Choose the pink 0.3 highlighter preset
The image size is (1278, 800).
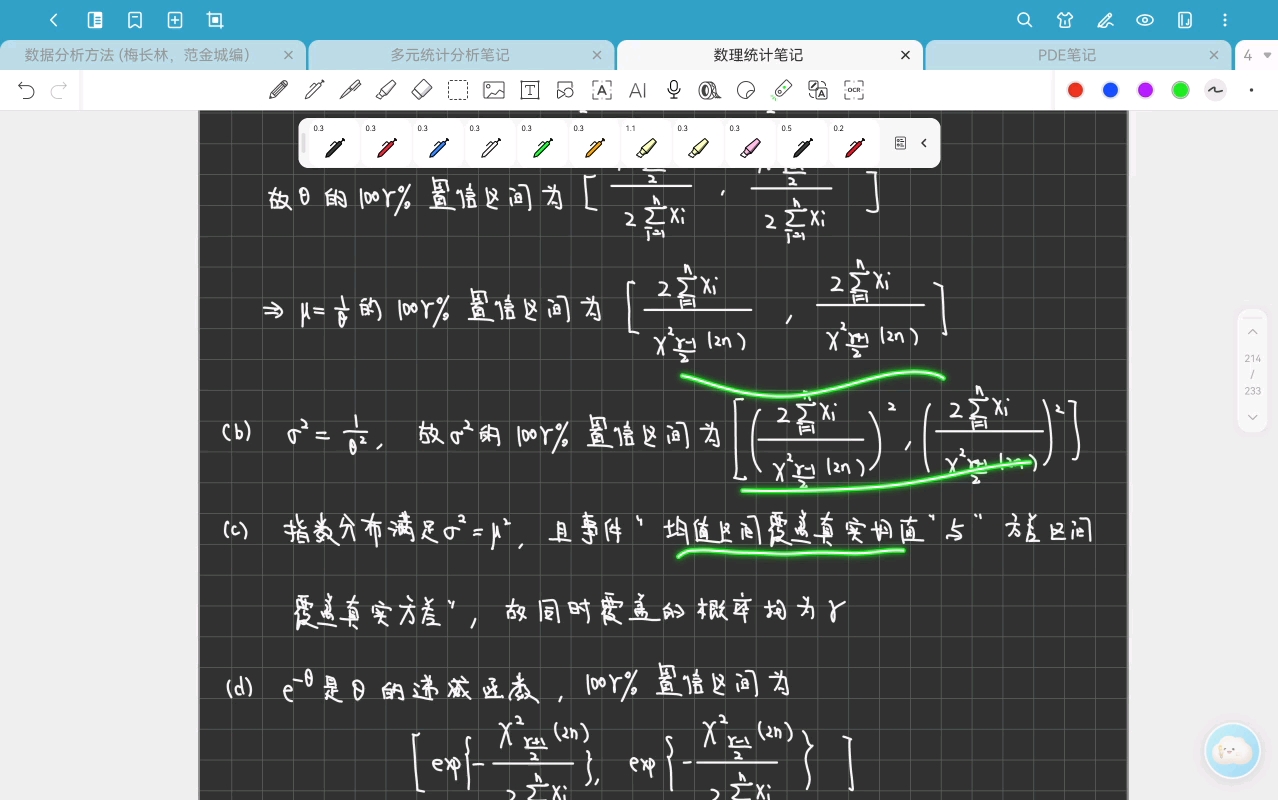click(x=750, y=144)
